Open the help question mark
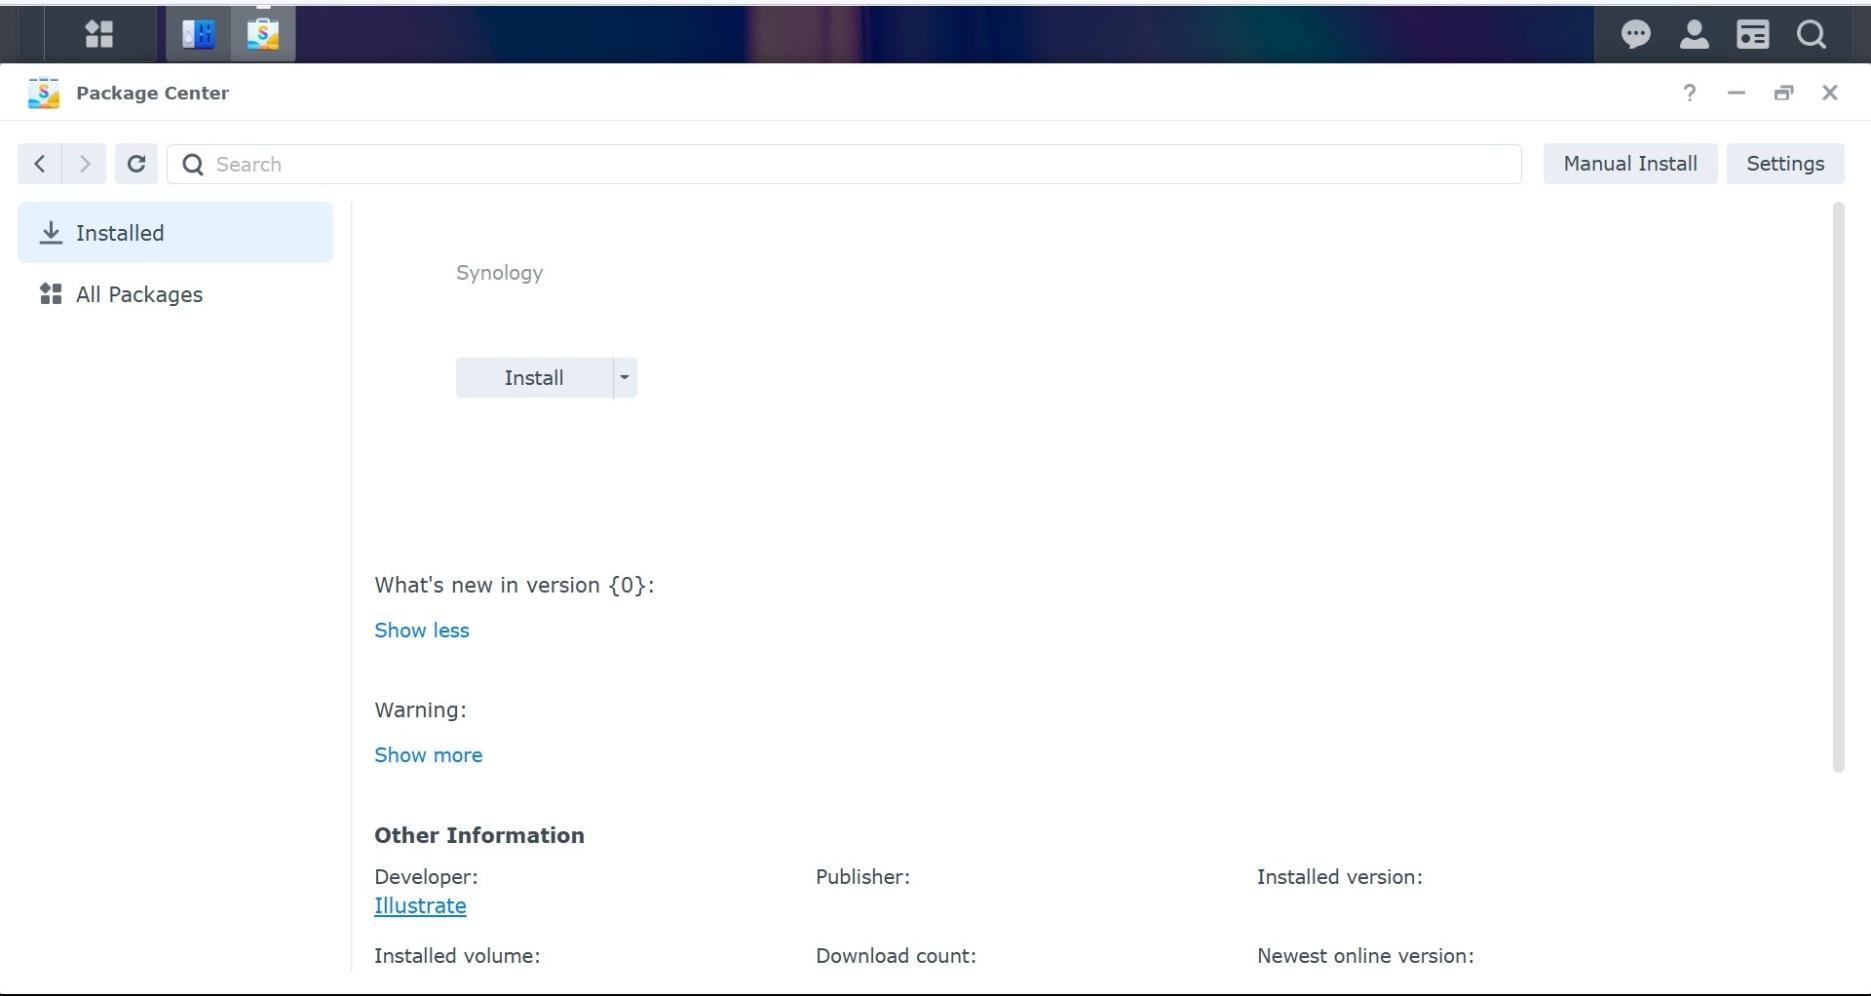Screen dimensions: 1871x996 (x=1689, y=93)
